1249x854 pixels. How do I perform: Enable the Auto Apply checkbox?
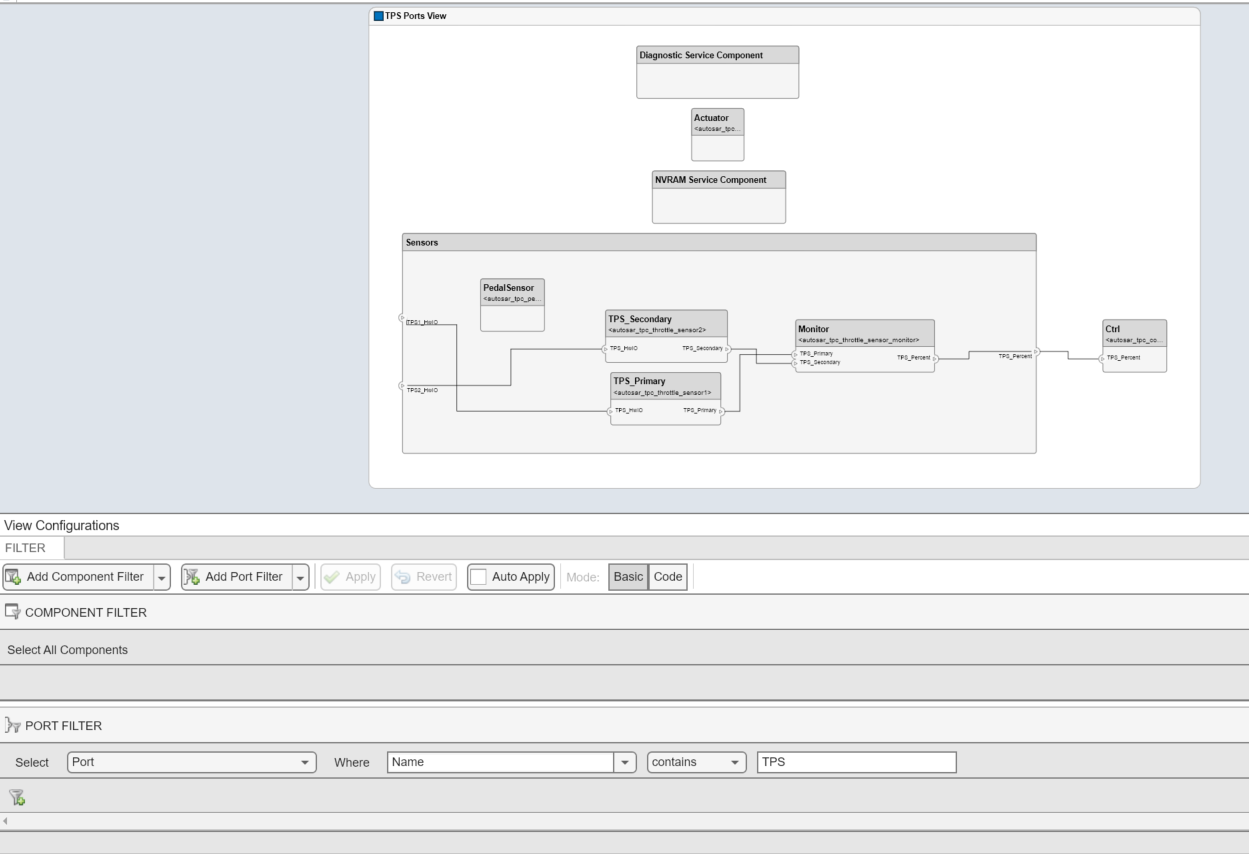479,577
